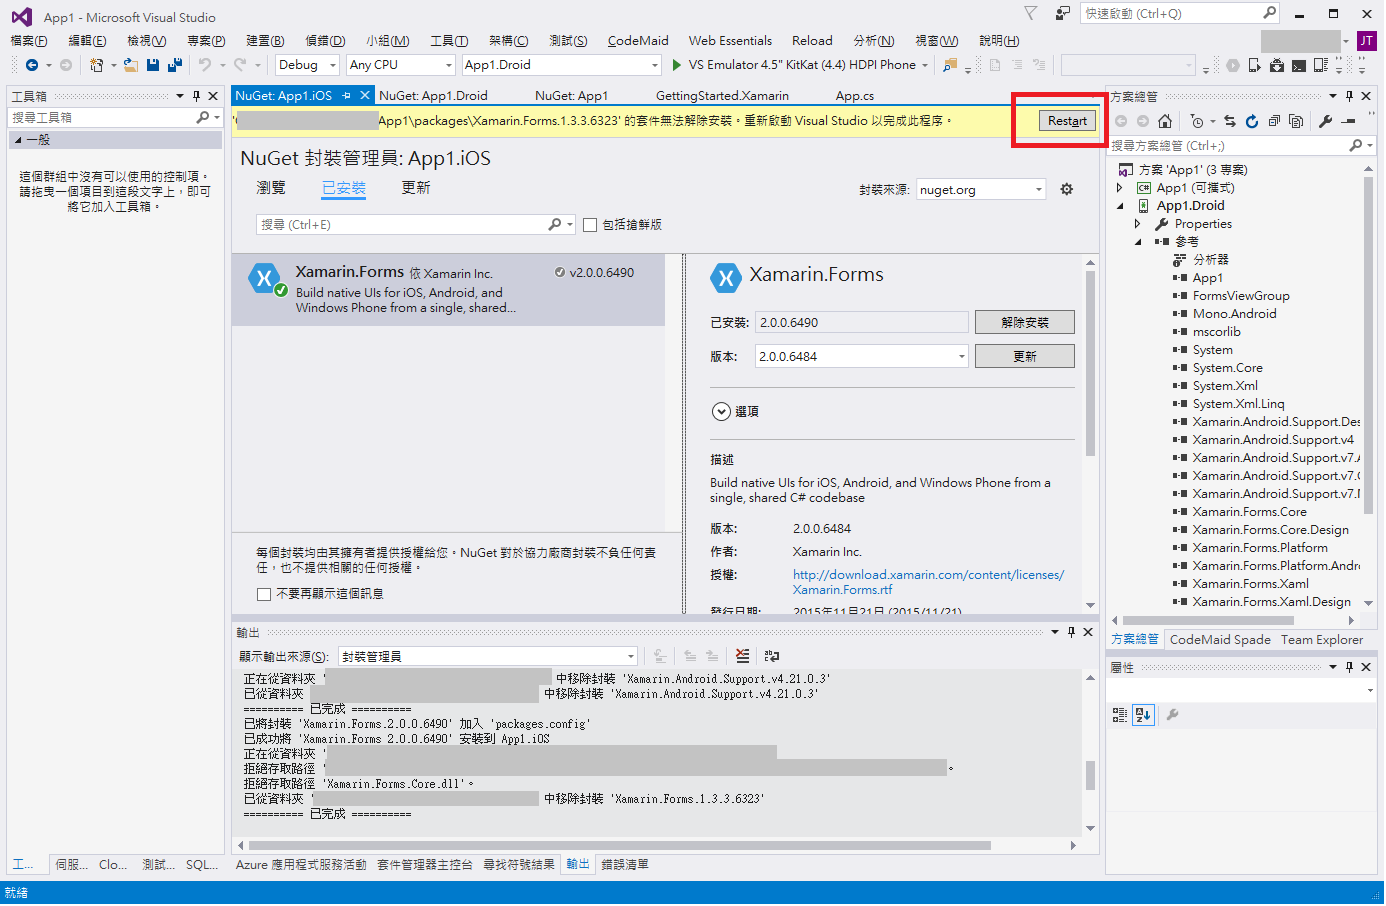This screenshot has height=906, width=1386.
Task: Open the App1.Droid startup project dropdown
Action: (562, 65)
